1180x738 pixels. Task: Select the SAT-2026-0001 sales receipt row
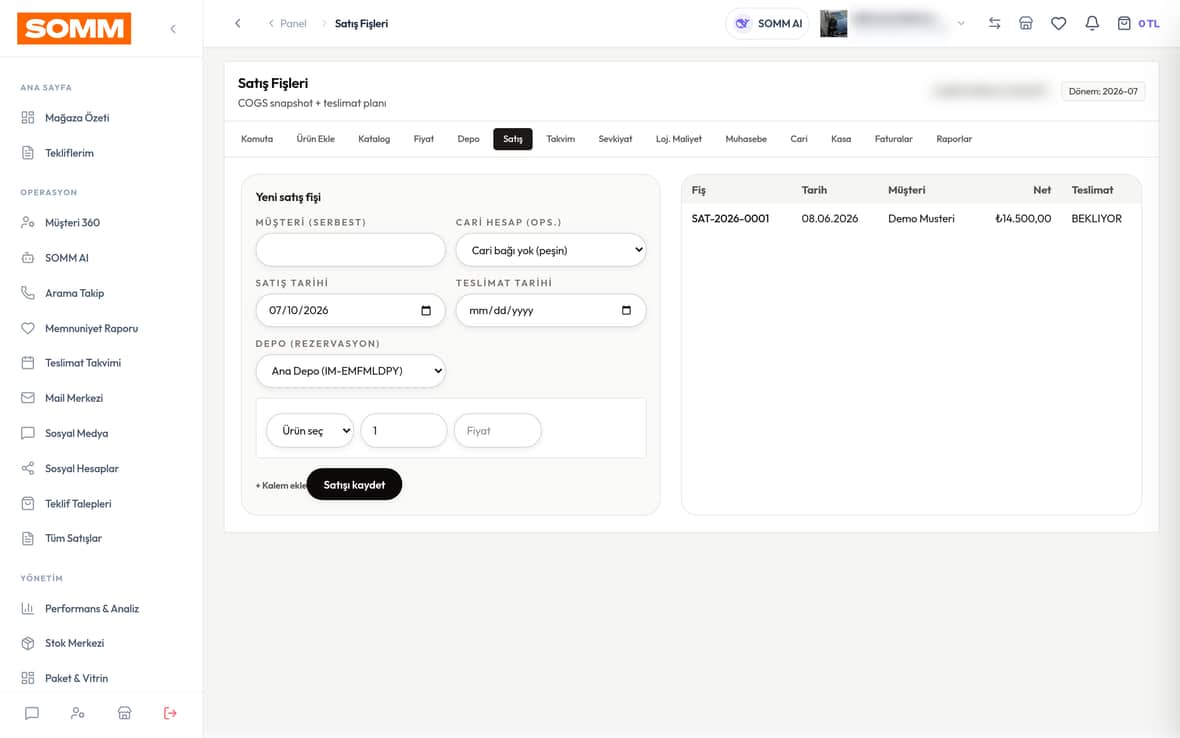pos(911,218)
